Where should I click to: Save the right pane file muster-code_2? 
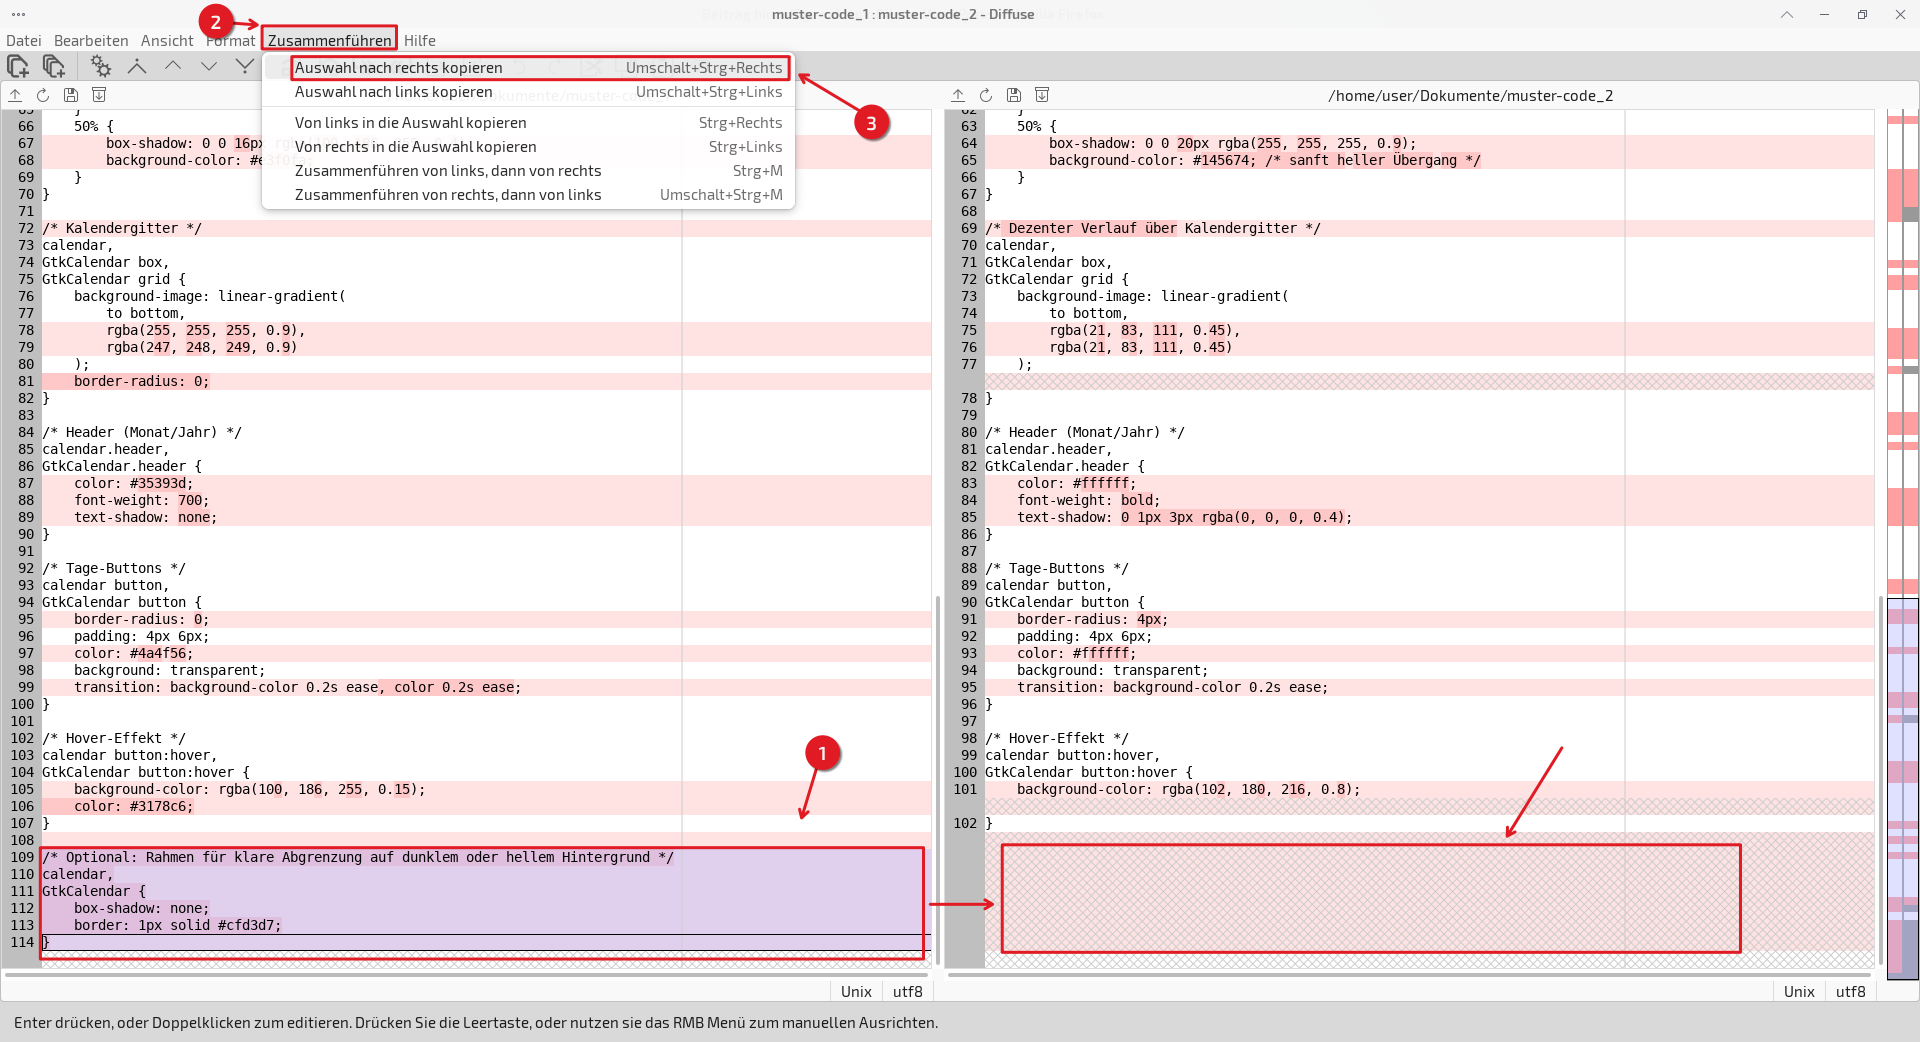tap(1014, 95)
